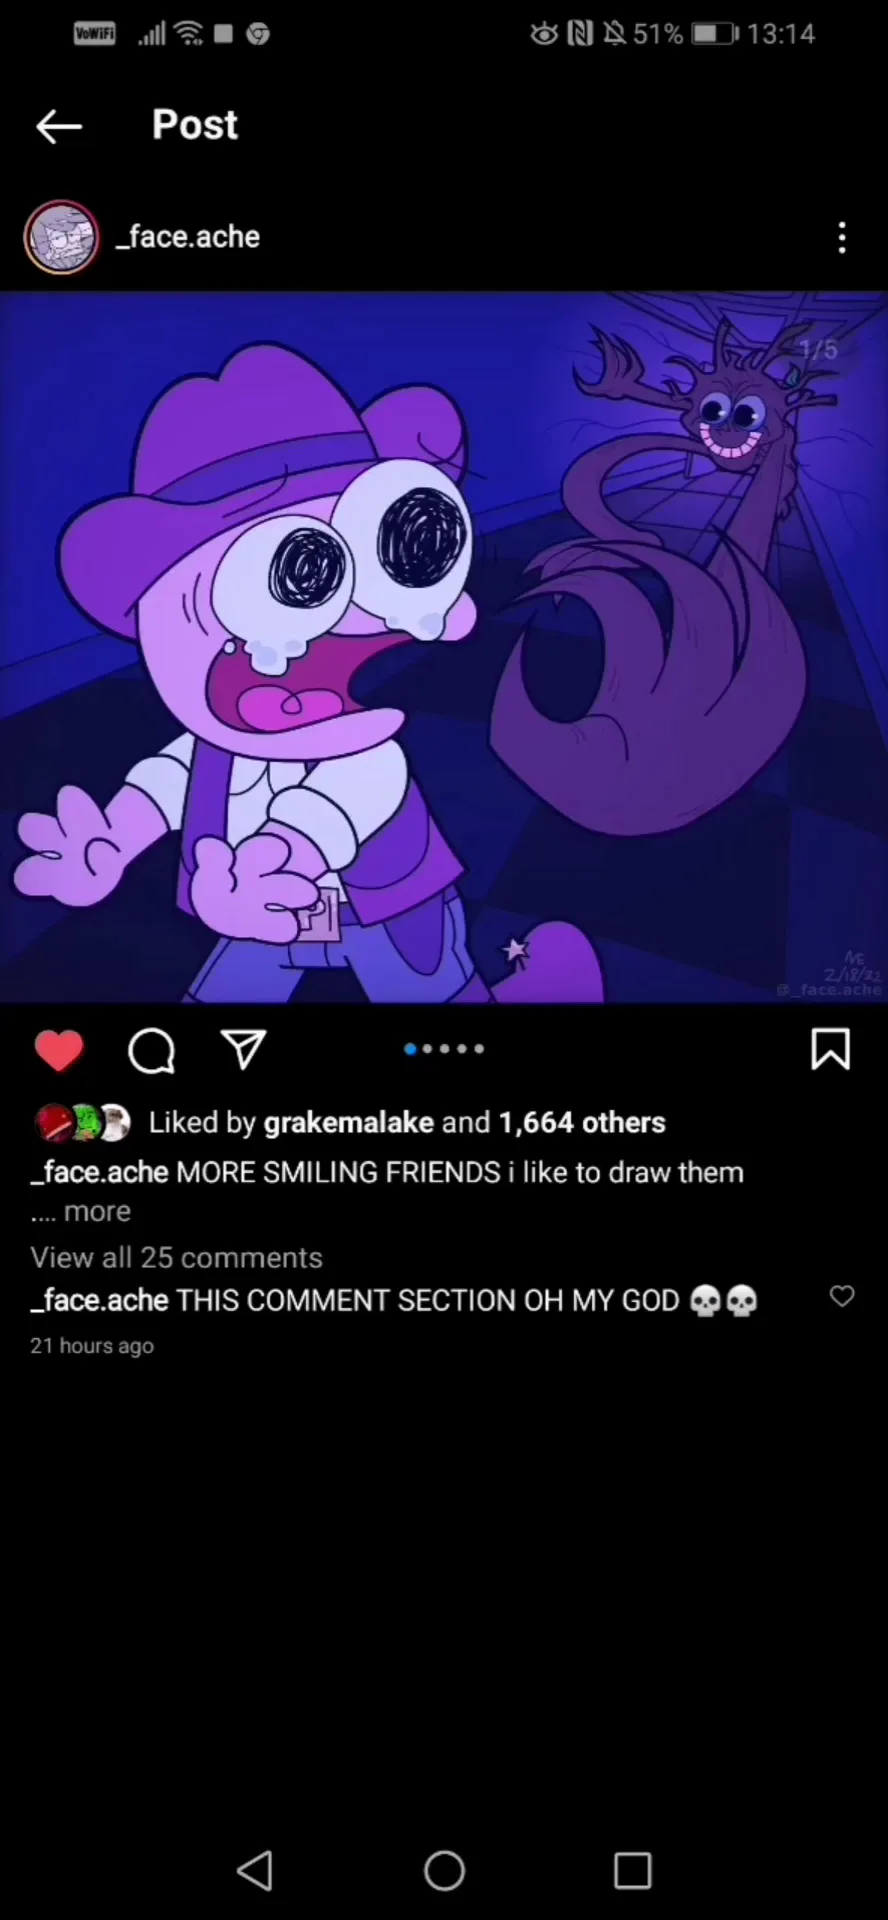Tap the _face.ache name in comment
This screenshot has width=888, height=1920.
[x=99, y=1300]
